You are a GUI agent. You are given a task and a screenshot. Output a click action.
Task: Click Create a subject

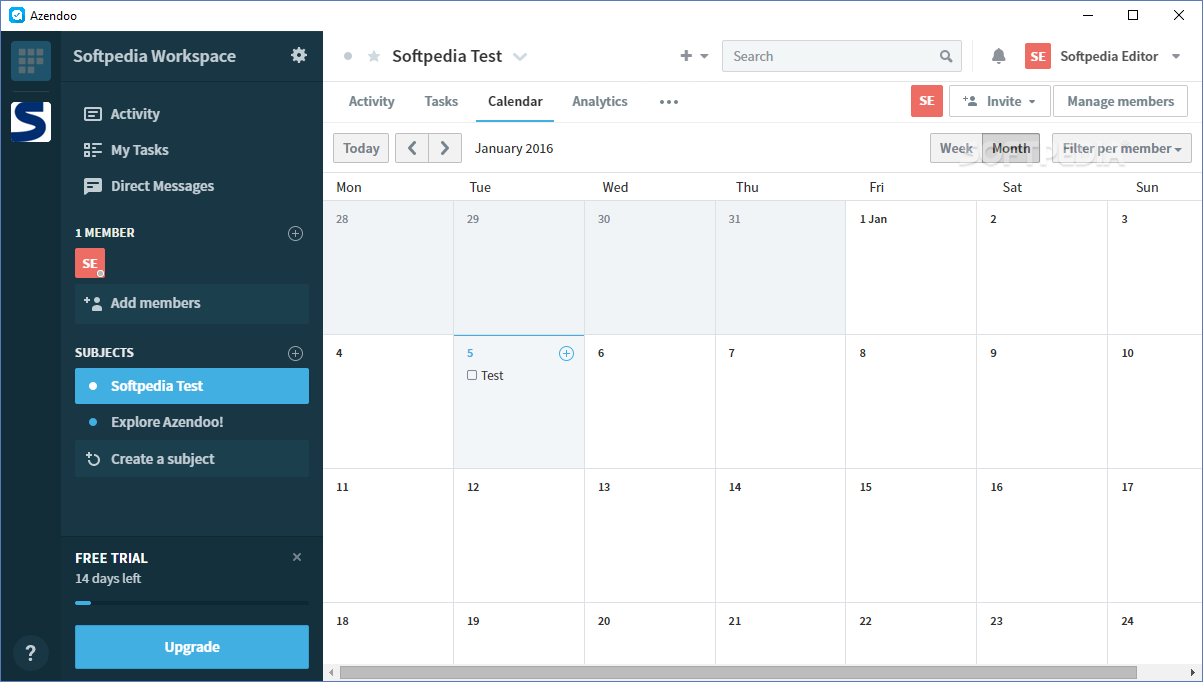(x=192, y=459)
